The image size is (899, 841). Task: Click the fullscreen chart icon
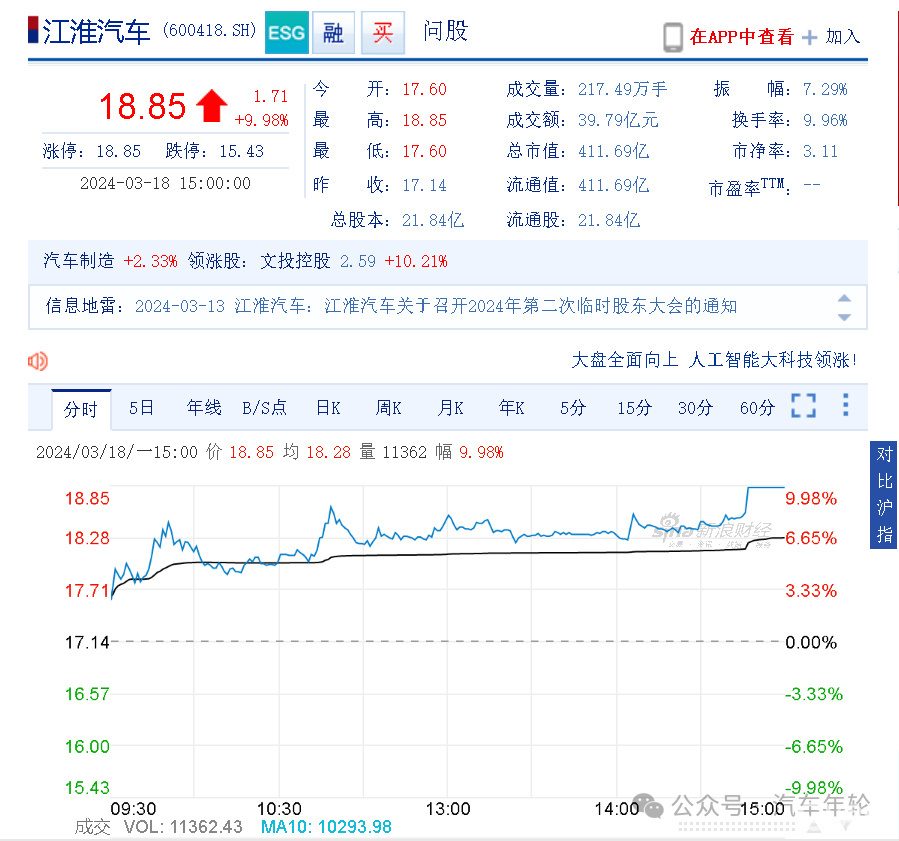click(x=803, y=405)
